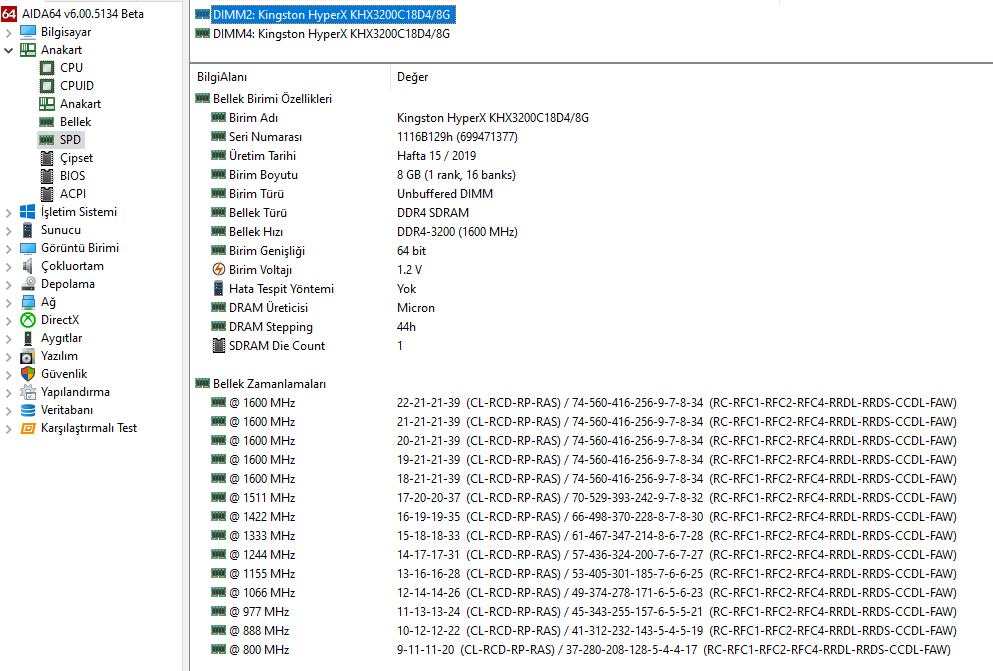Click the AIDA64 root icon in the tree
993x671 pixels.
pyautogui.click(x=9, y=13)
